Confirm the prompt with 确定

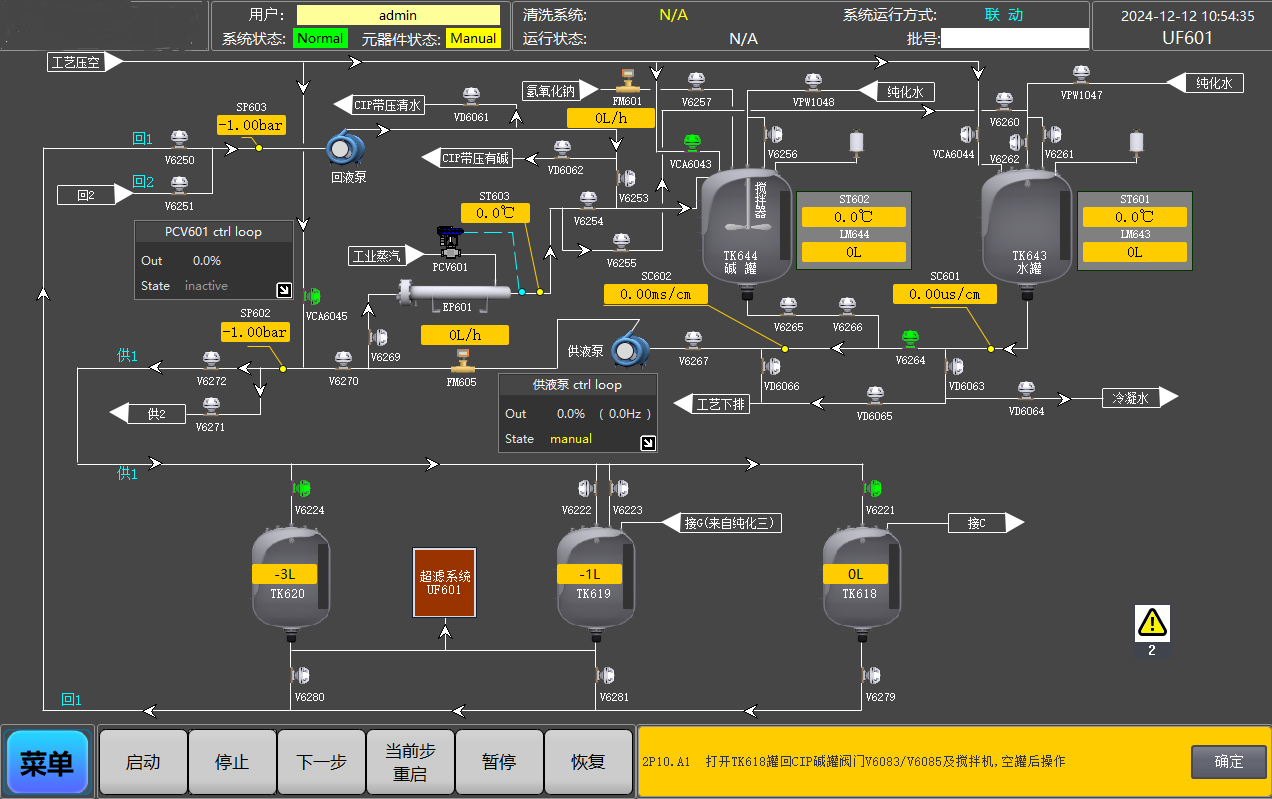tap(1229, 762)
